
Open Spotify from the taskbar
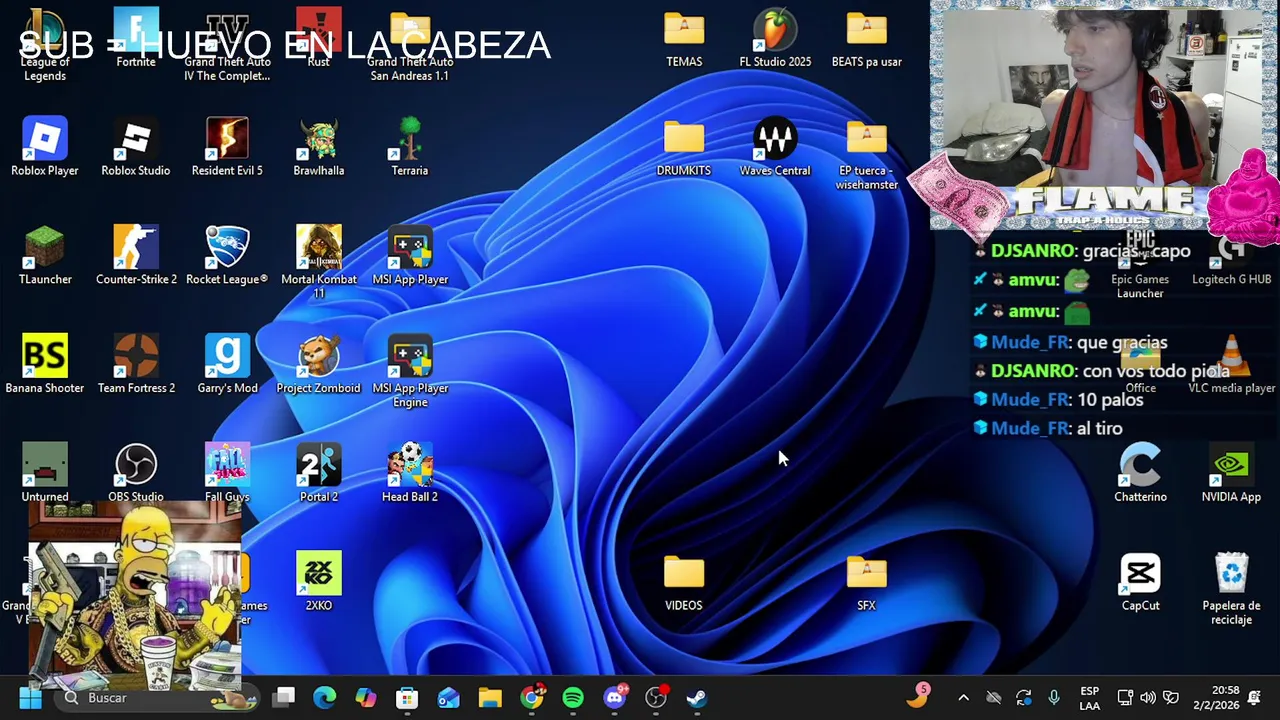coord(573,698)
